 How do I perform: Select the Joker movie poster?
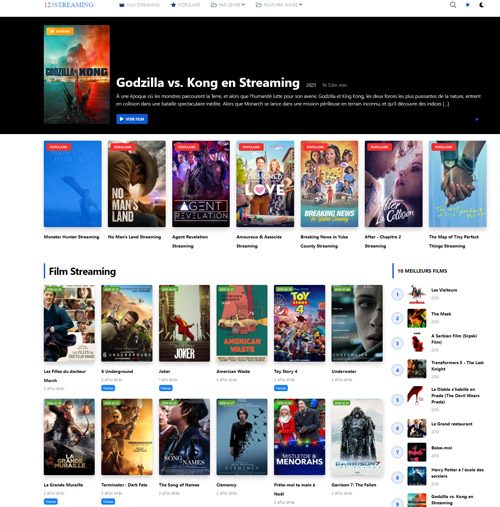coord(184,323)
